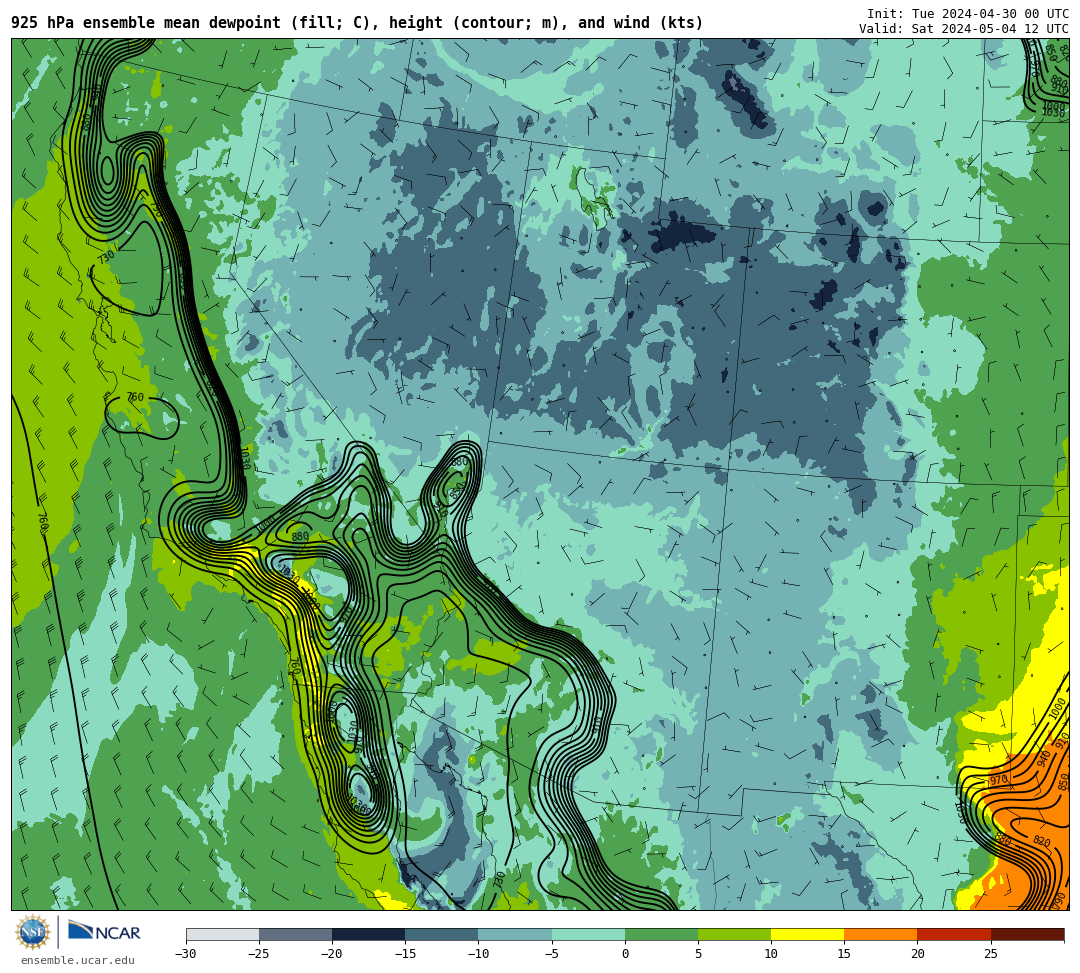
Task: Click the NCAR logo
Action: (105, 932)
